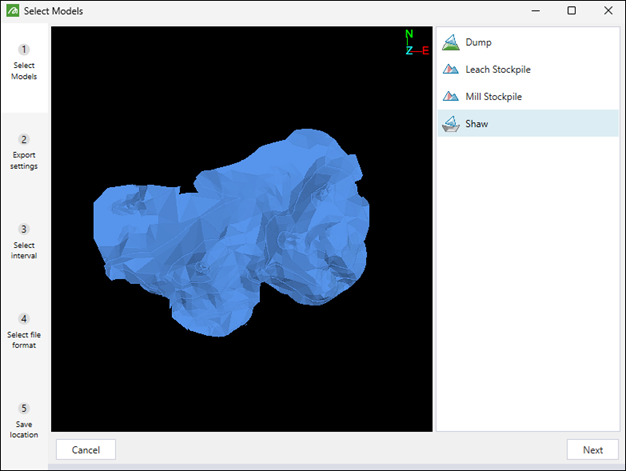Click the Dump model icon
This screenshot has height=471, width=626.
(450, 43)
